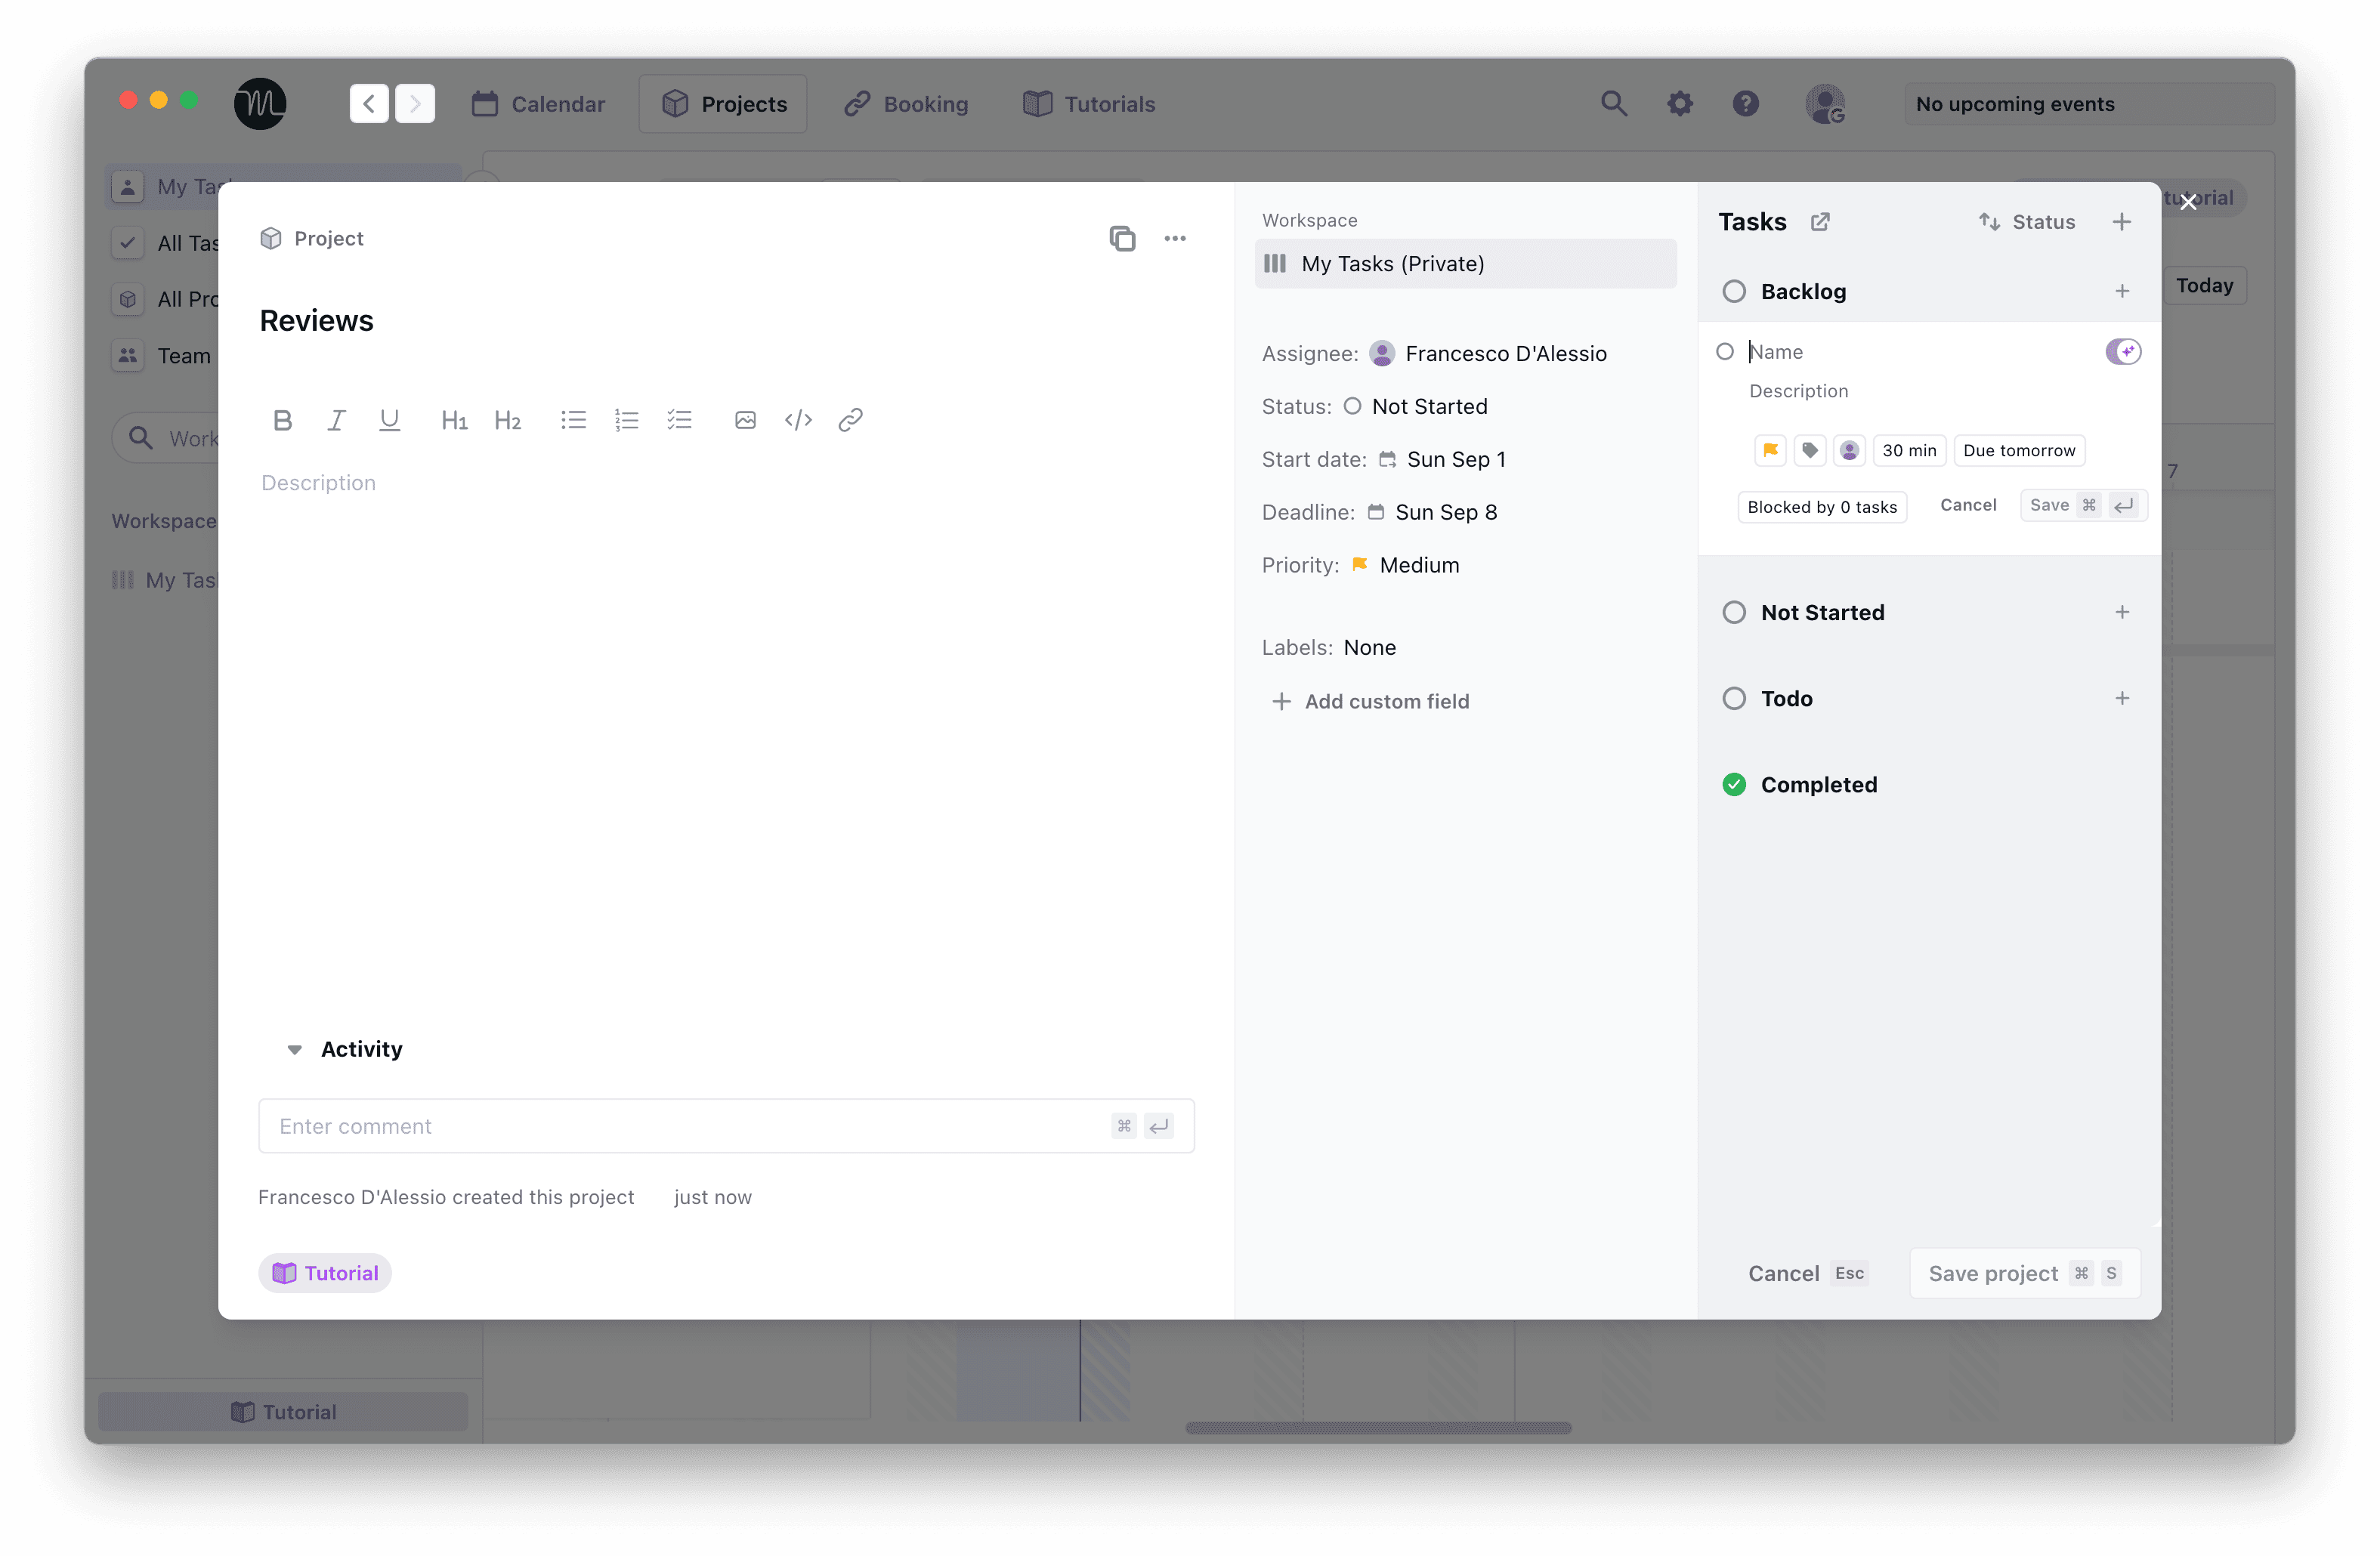
Task: Go to the Calendar section
Action: pos(538,103)
